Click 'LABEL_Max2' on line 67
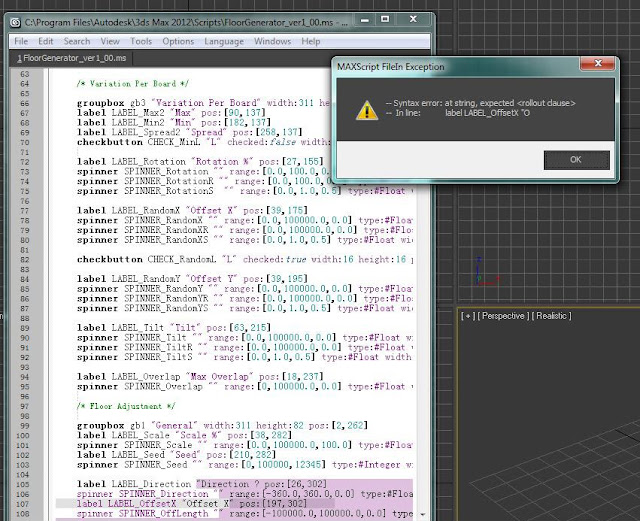Screen dimensions: 640x521 click(x=138, y=113)
